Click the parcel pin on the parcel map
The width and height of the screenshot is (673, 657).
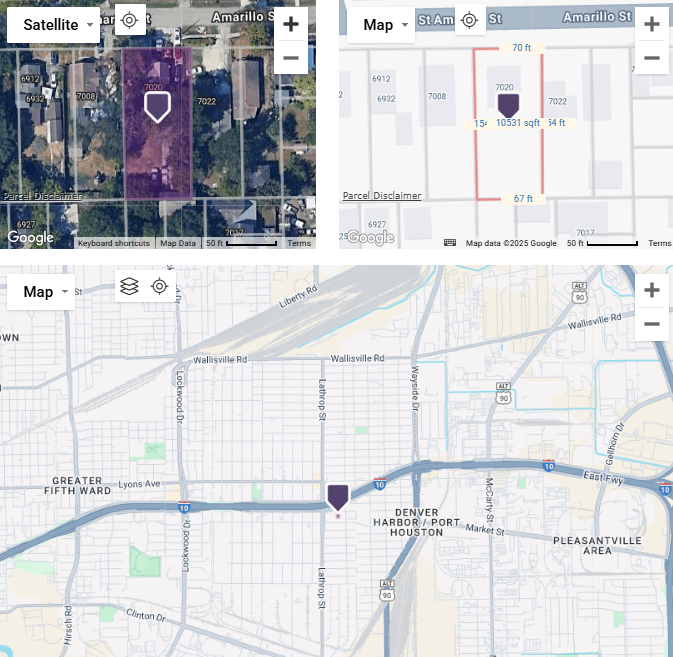point(508,106)
